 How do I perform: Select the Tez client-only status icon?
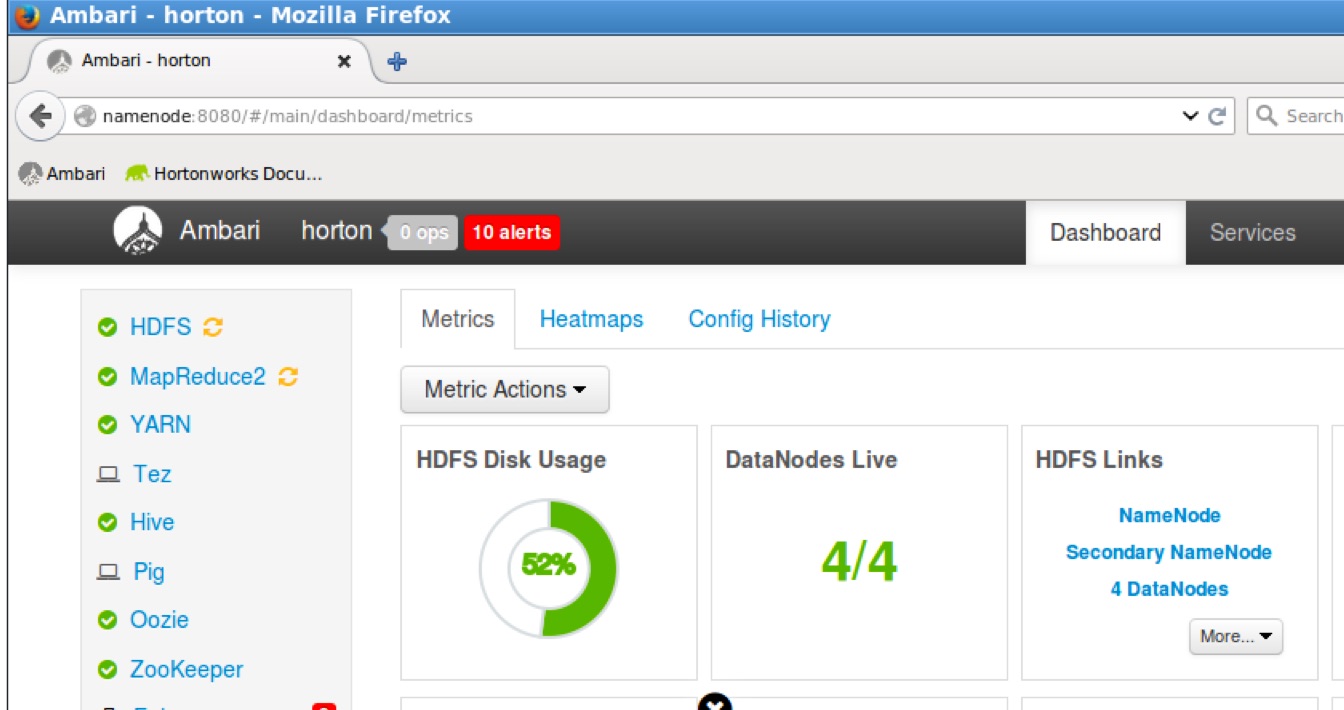(x=110, y=473)
